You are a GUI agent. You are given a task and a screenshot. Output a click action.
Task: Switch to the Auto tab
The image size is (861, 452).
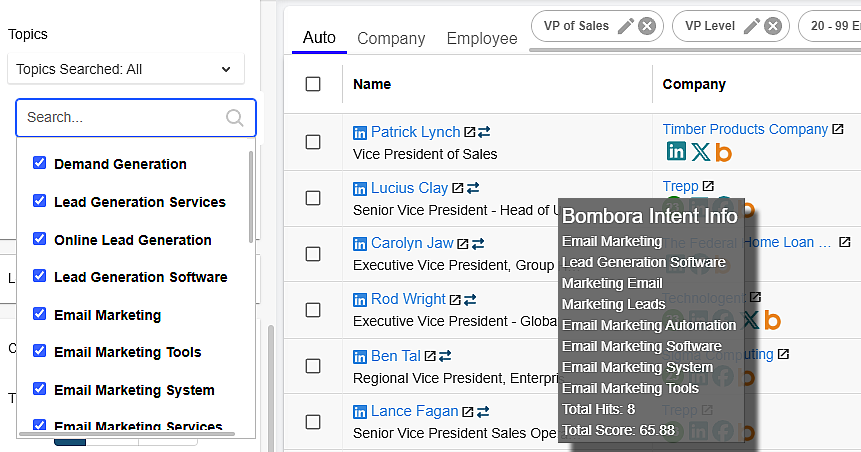point(319,37)
